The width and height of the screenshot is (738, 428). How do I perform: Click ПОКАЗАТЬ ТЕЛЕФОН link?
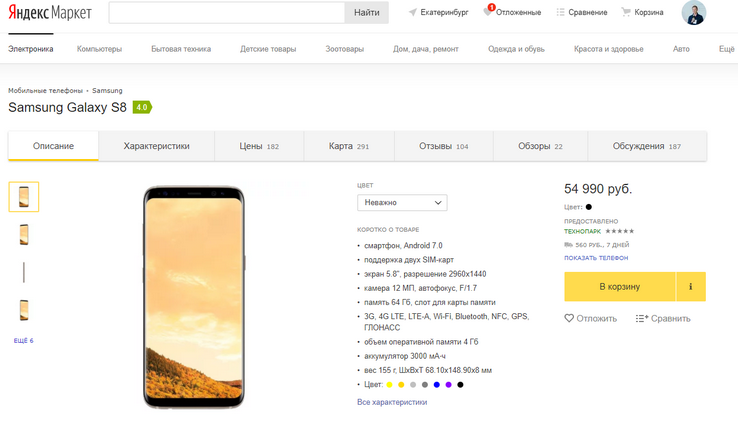pos(596,258)
